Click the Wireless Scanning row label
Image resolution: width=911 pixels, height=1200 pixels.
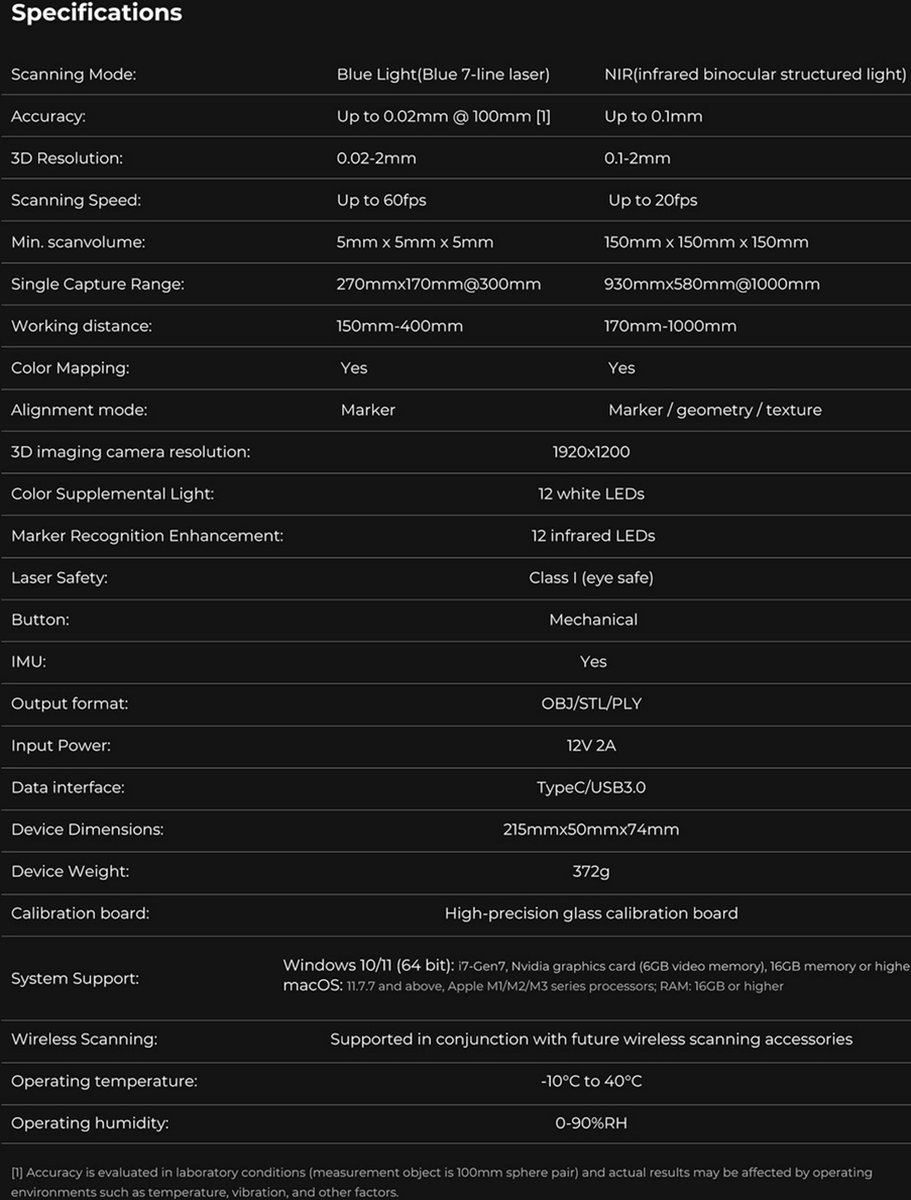tap(84, 1041)
